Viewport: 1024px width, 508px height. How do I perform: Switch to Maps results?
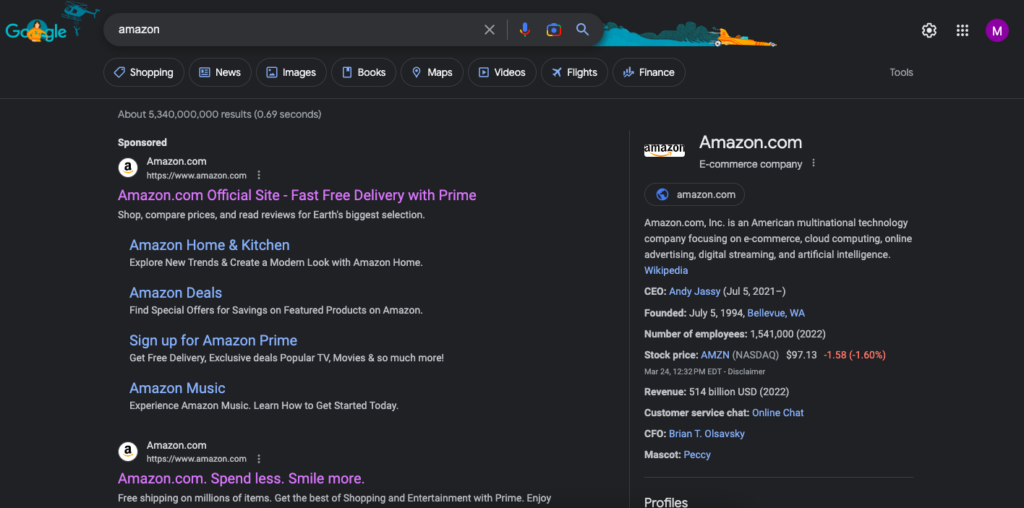432,72
